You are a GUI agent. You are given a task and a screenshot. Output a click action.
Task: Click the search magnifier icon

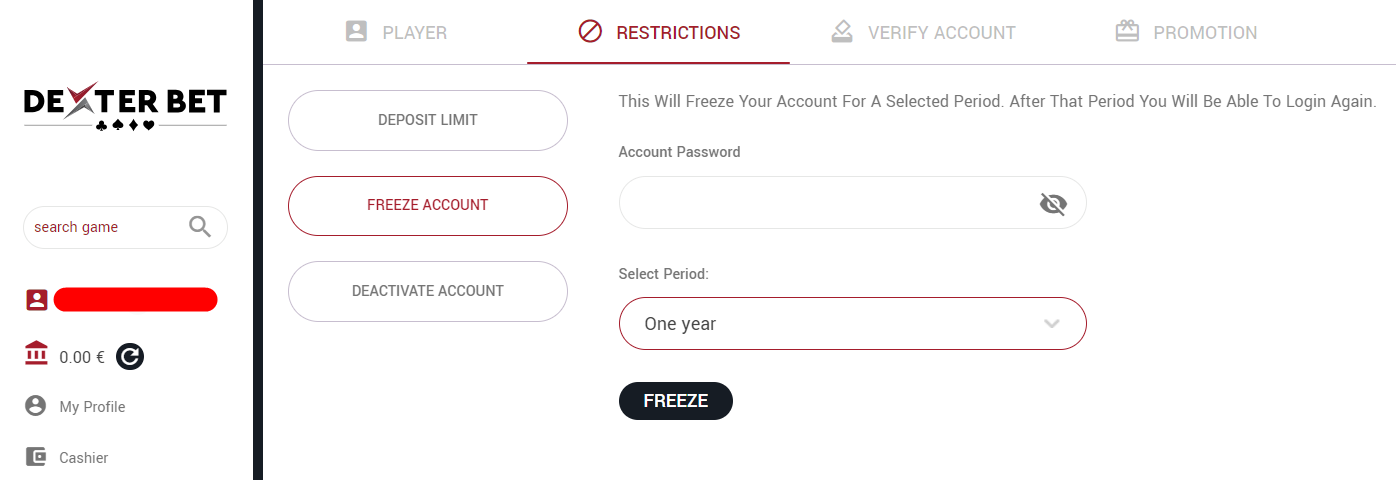[200, 227]
